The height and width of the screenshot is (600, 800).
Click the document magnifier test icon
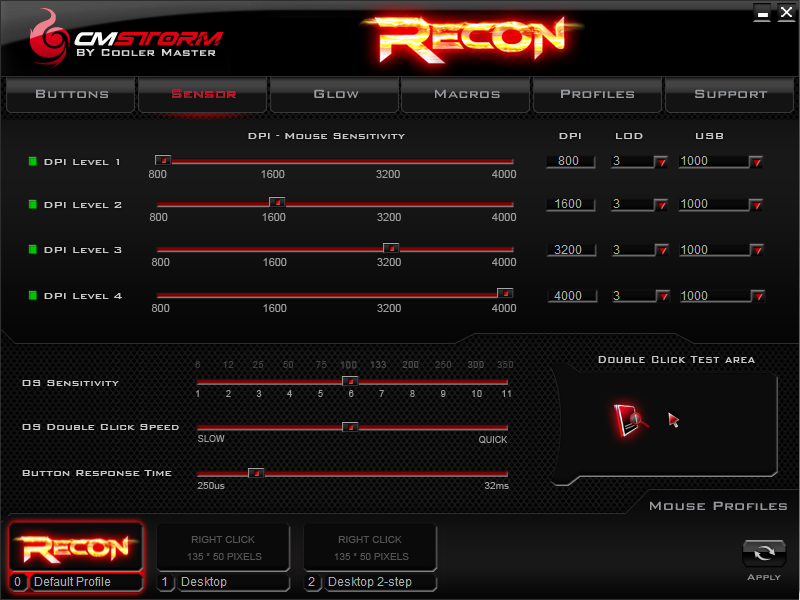click(x=631, y=420)
